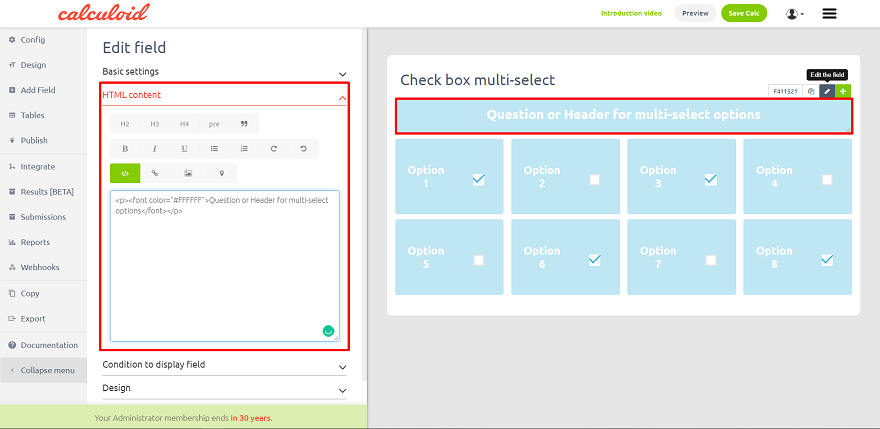This screenshot has height=429, width=880.
Task: Open Webhooks in the left sidebar
Action: pos(40,267)
